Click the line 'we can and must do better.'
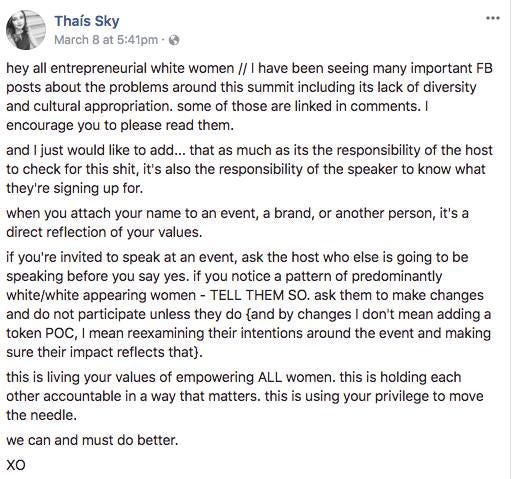This screenshot has height=479, width=512. (x=92, y=440)
